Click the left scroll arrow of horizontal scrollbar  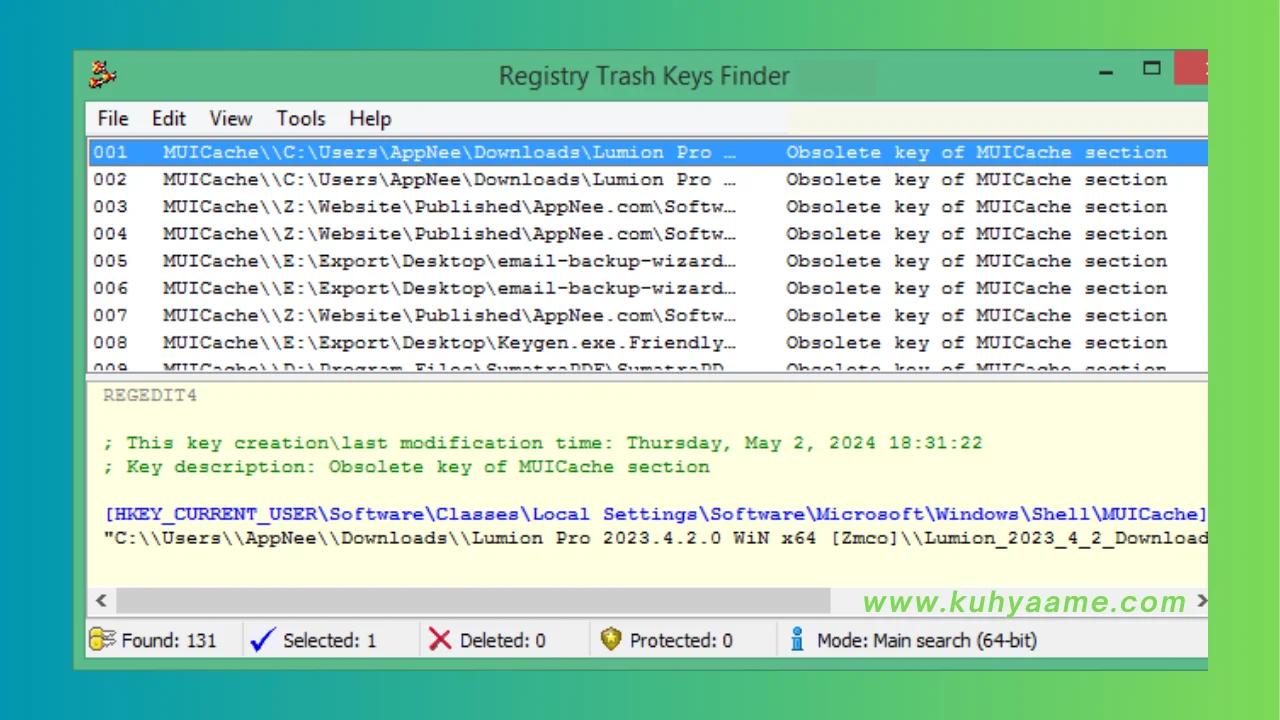point(100,601)
